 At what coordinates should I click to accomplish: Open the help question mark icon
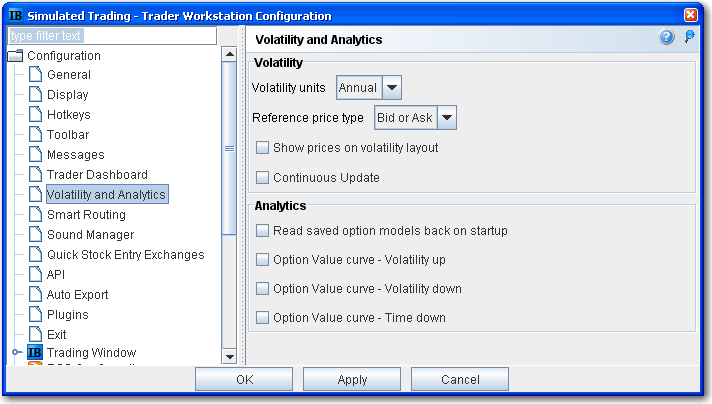[x=666, y=37]
